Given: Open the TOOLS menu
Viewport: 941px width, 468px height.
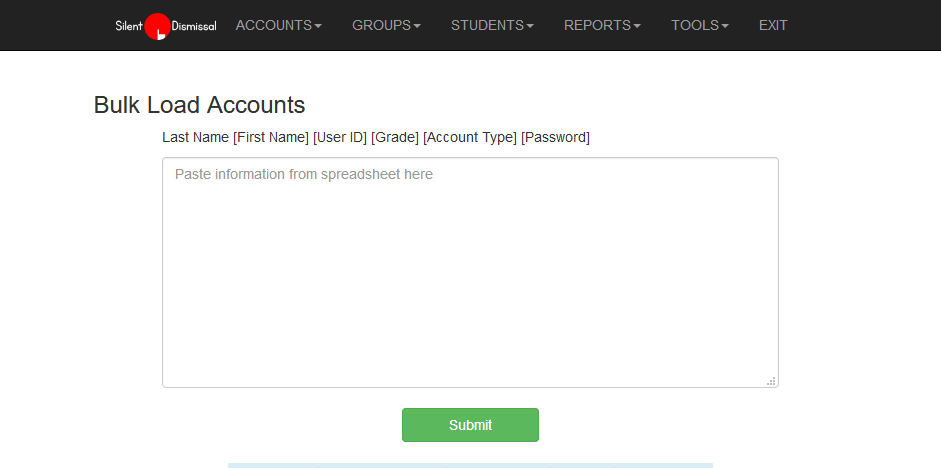Looking at the screenshot, I should point(695,25).
